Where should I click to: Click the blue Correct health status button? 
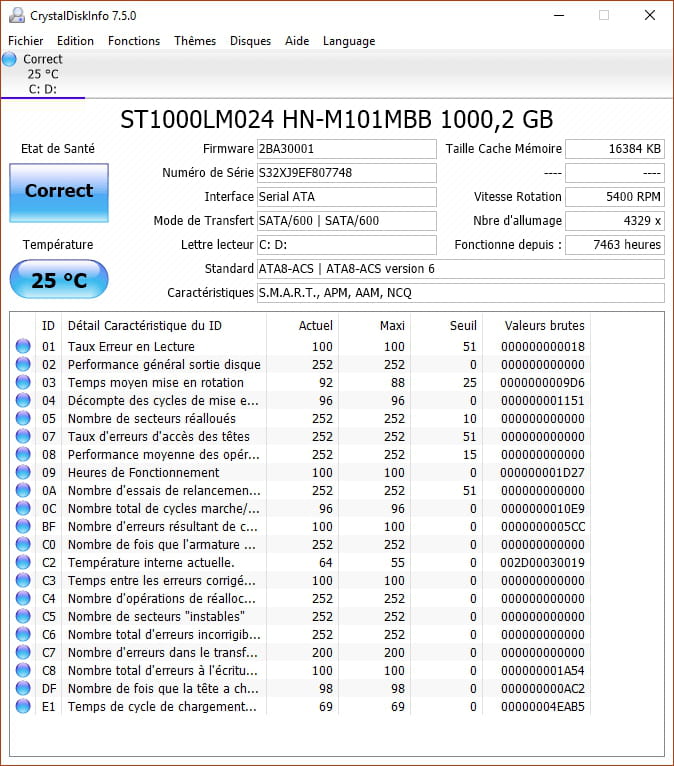(59, 193)
